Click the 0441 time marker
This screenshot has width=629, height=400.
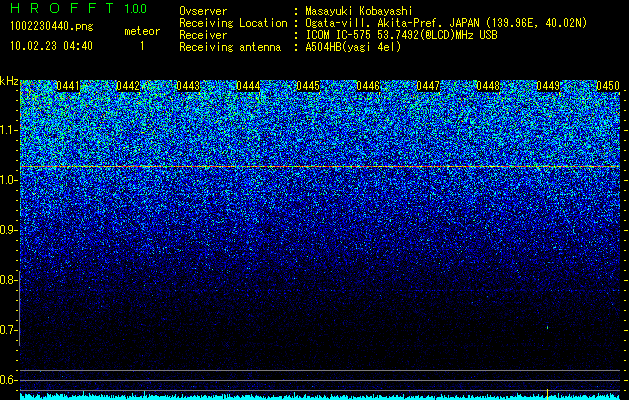click(68, 86)
